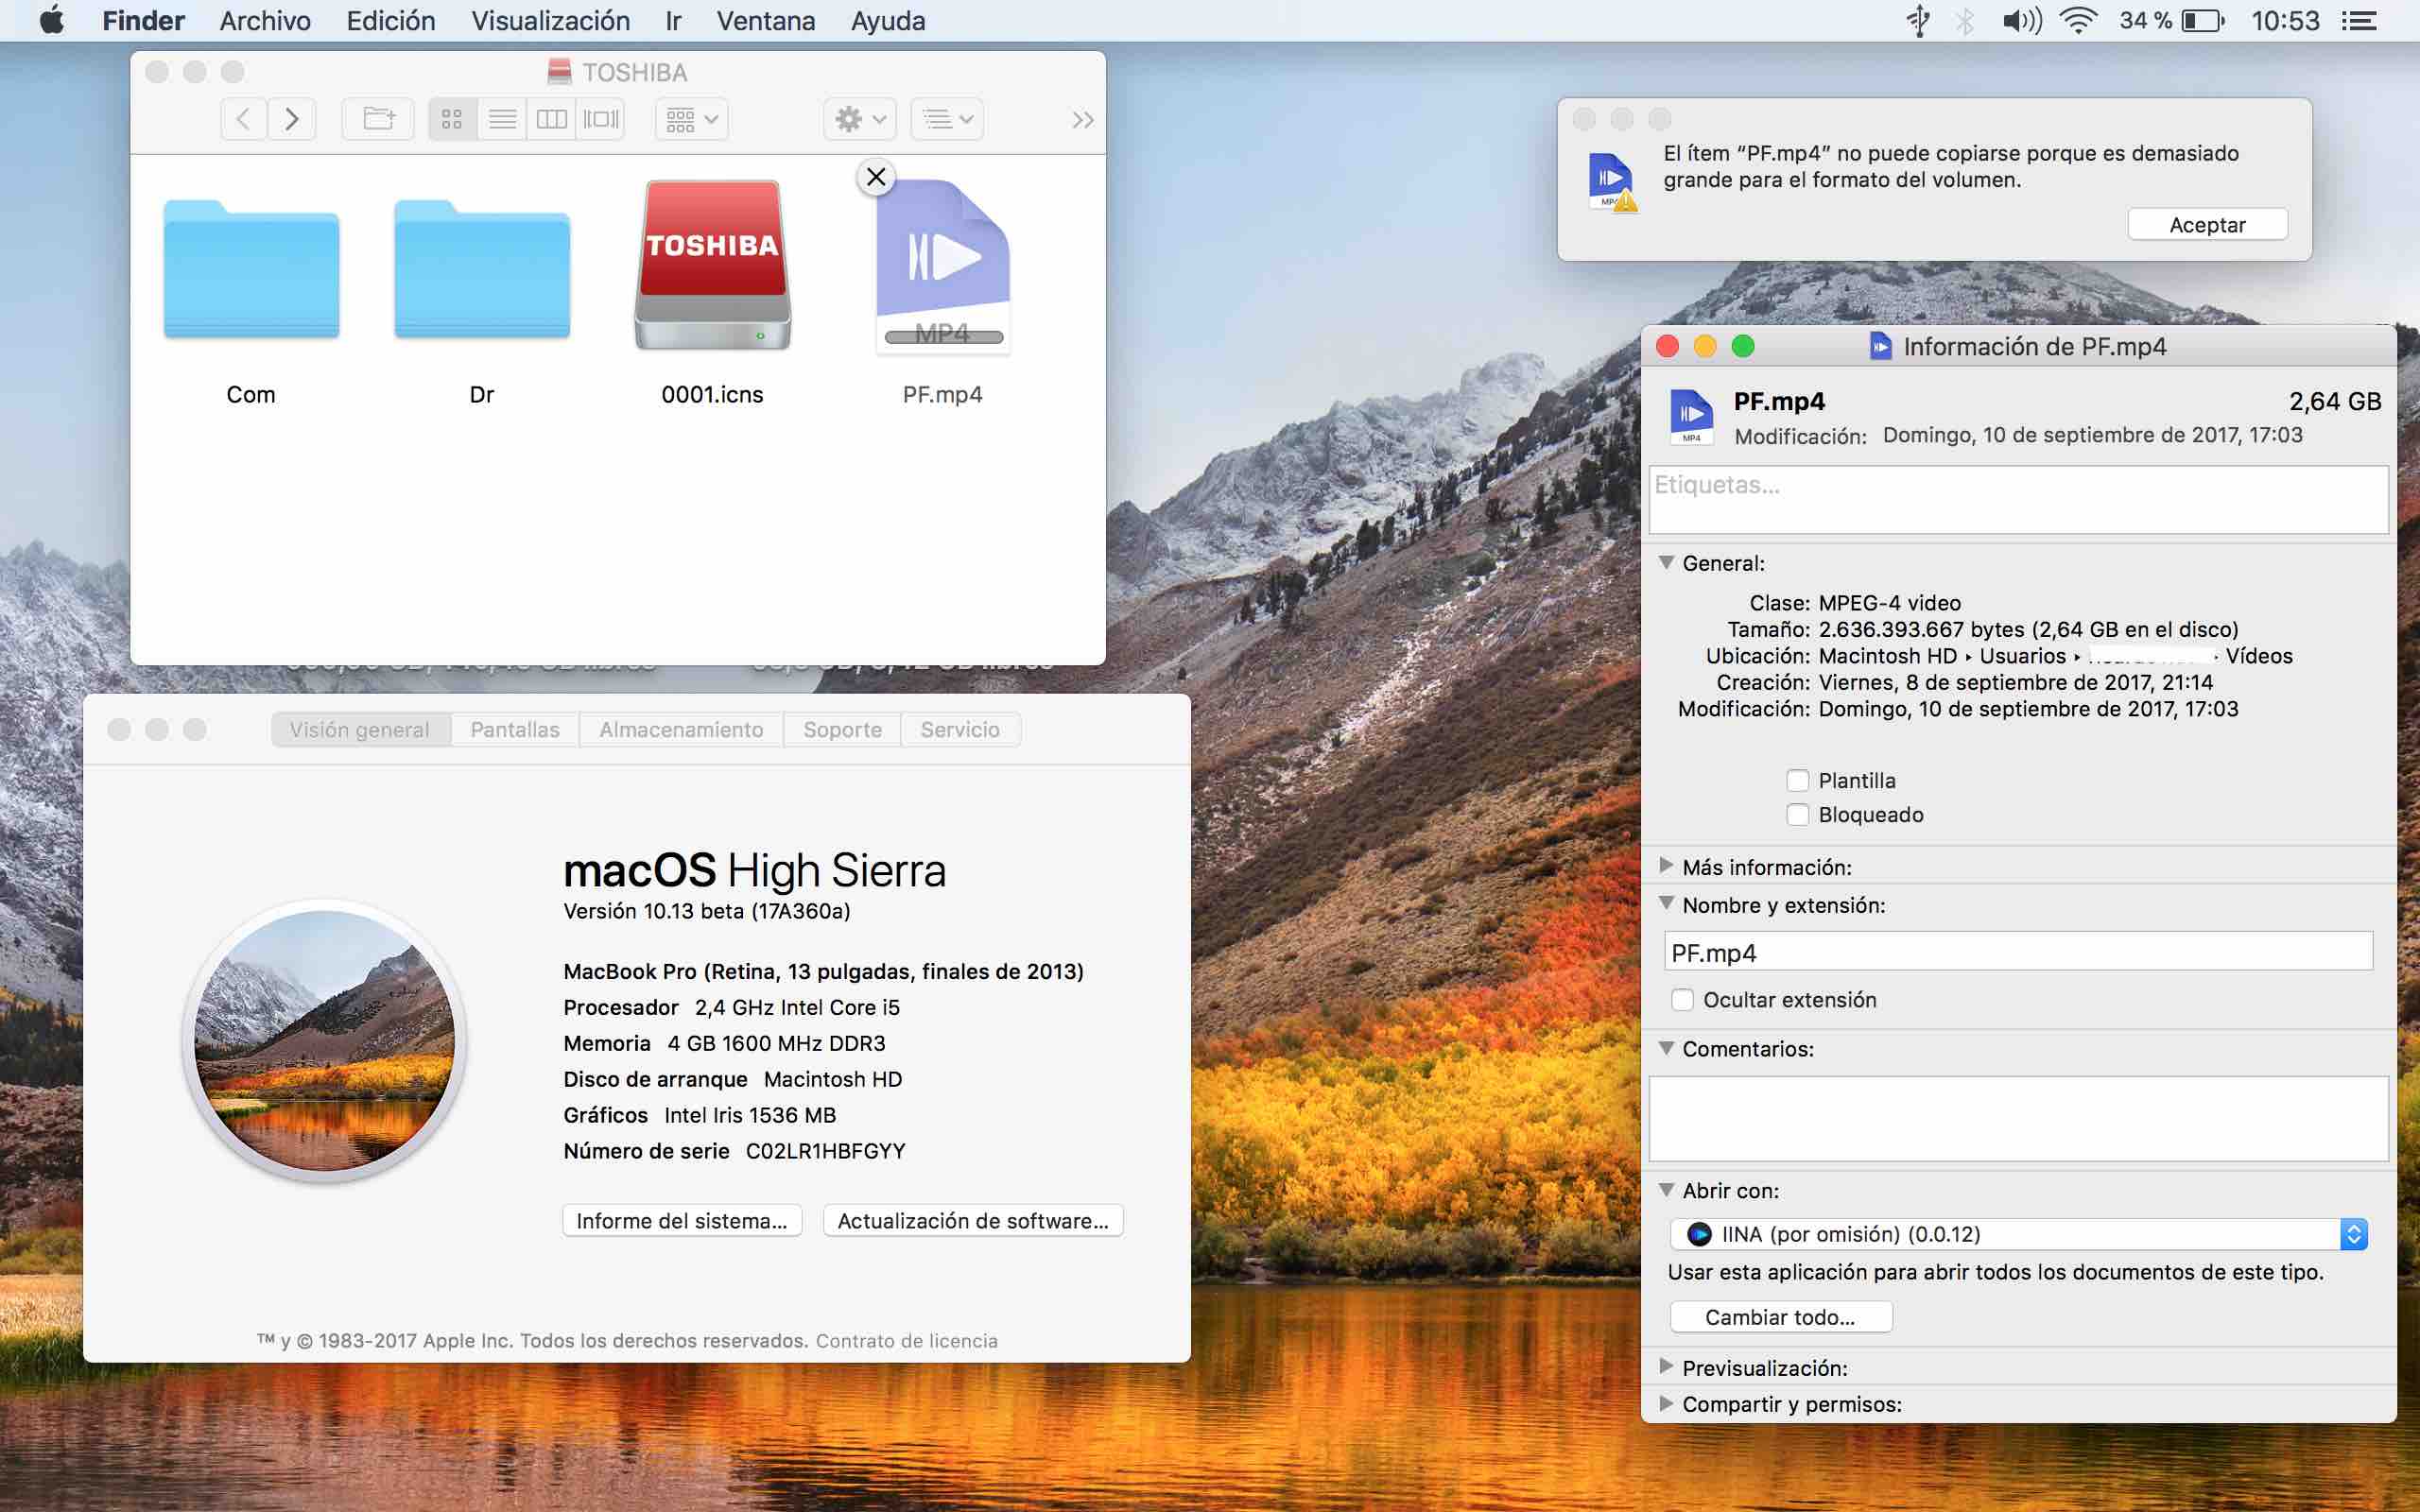This screenshot has width=2420, height=1512.
Task: Open the Ayuda menu
Action: (888, 20)
